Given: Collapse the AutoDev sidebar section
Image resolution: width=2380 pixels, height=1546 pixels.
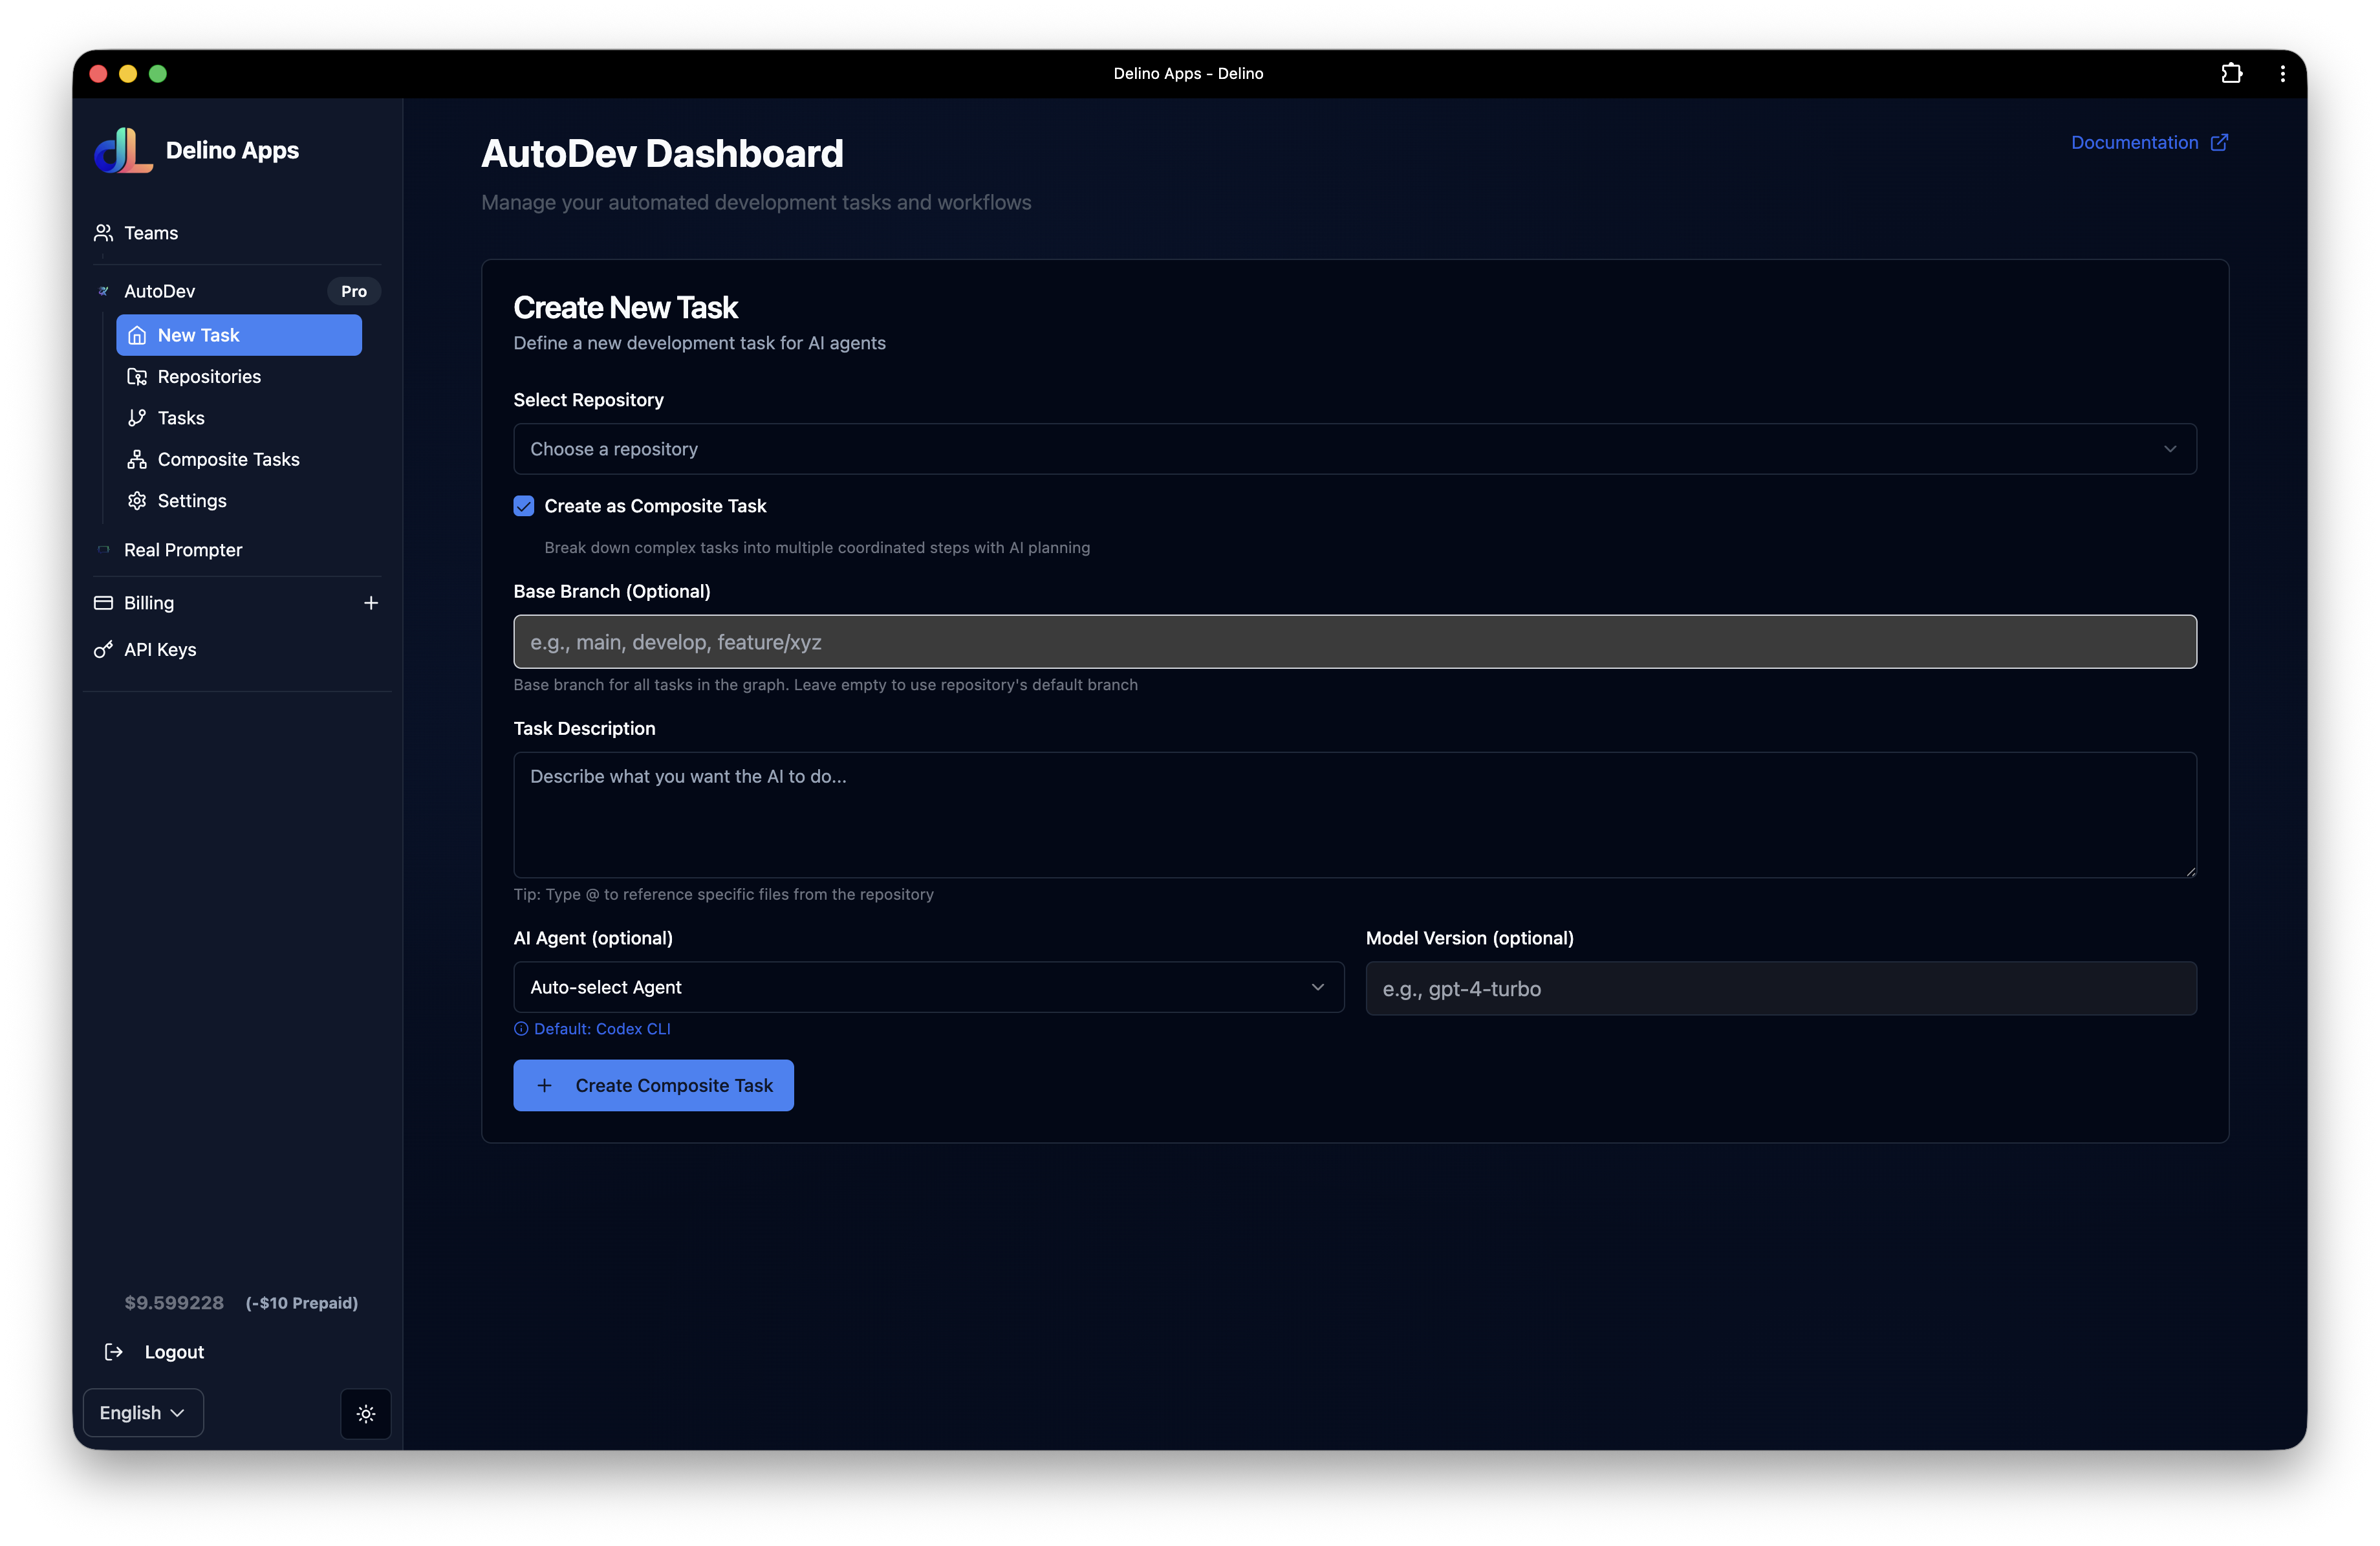Looking at the screenshot, I should [x=160, y=291].
